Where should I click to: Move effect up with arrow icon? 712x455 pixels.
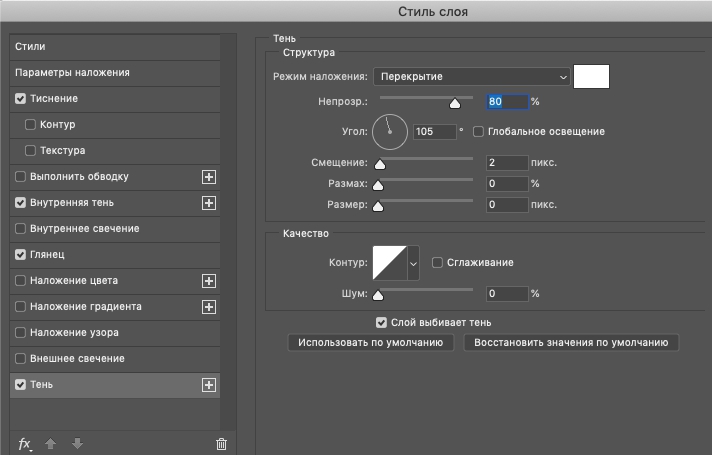coord(50,444)
